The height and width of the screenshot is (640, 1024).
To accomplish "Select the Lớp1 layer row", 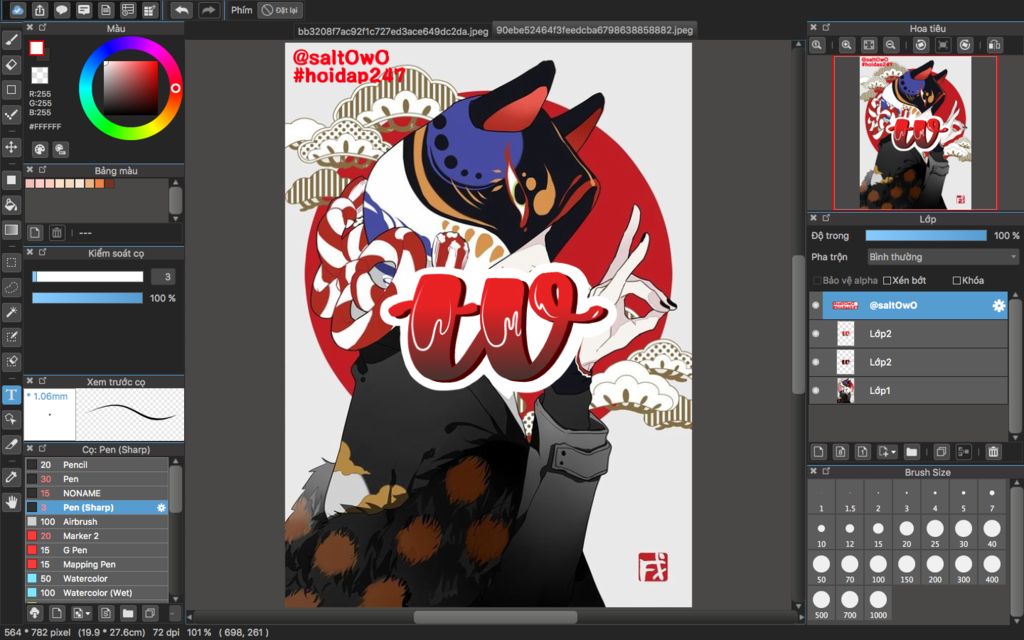I will tap(908, 391).
